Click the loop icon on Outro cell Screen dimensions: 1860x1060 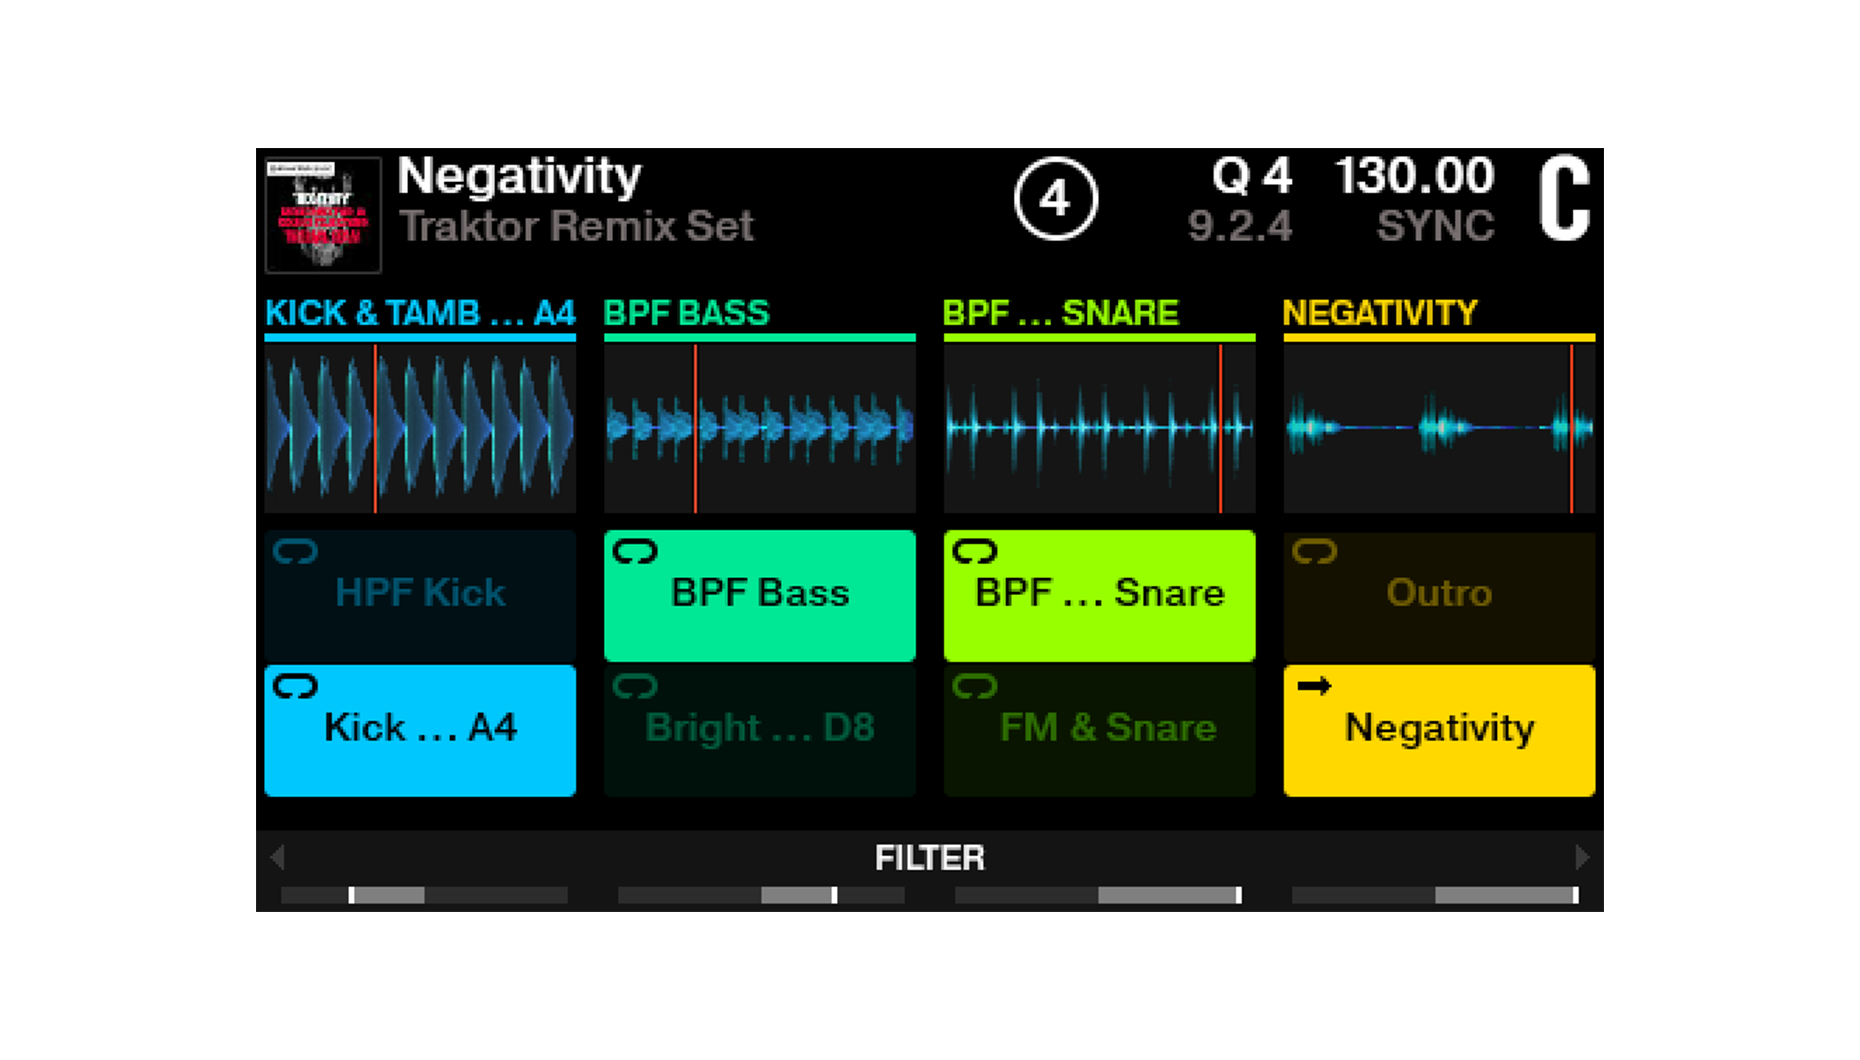coord(1314,551)
